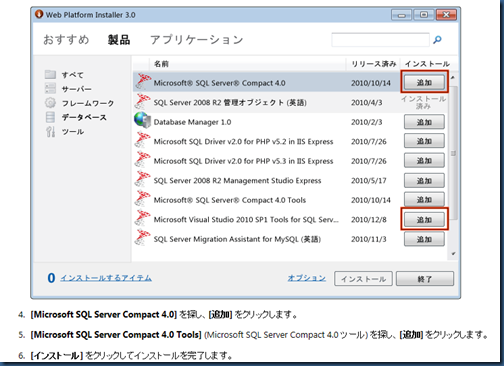Viewport: 504px width, 366px height.
Task: Click release date 2010/12/8
Action: 369,220
